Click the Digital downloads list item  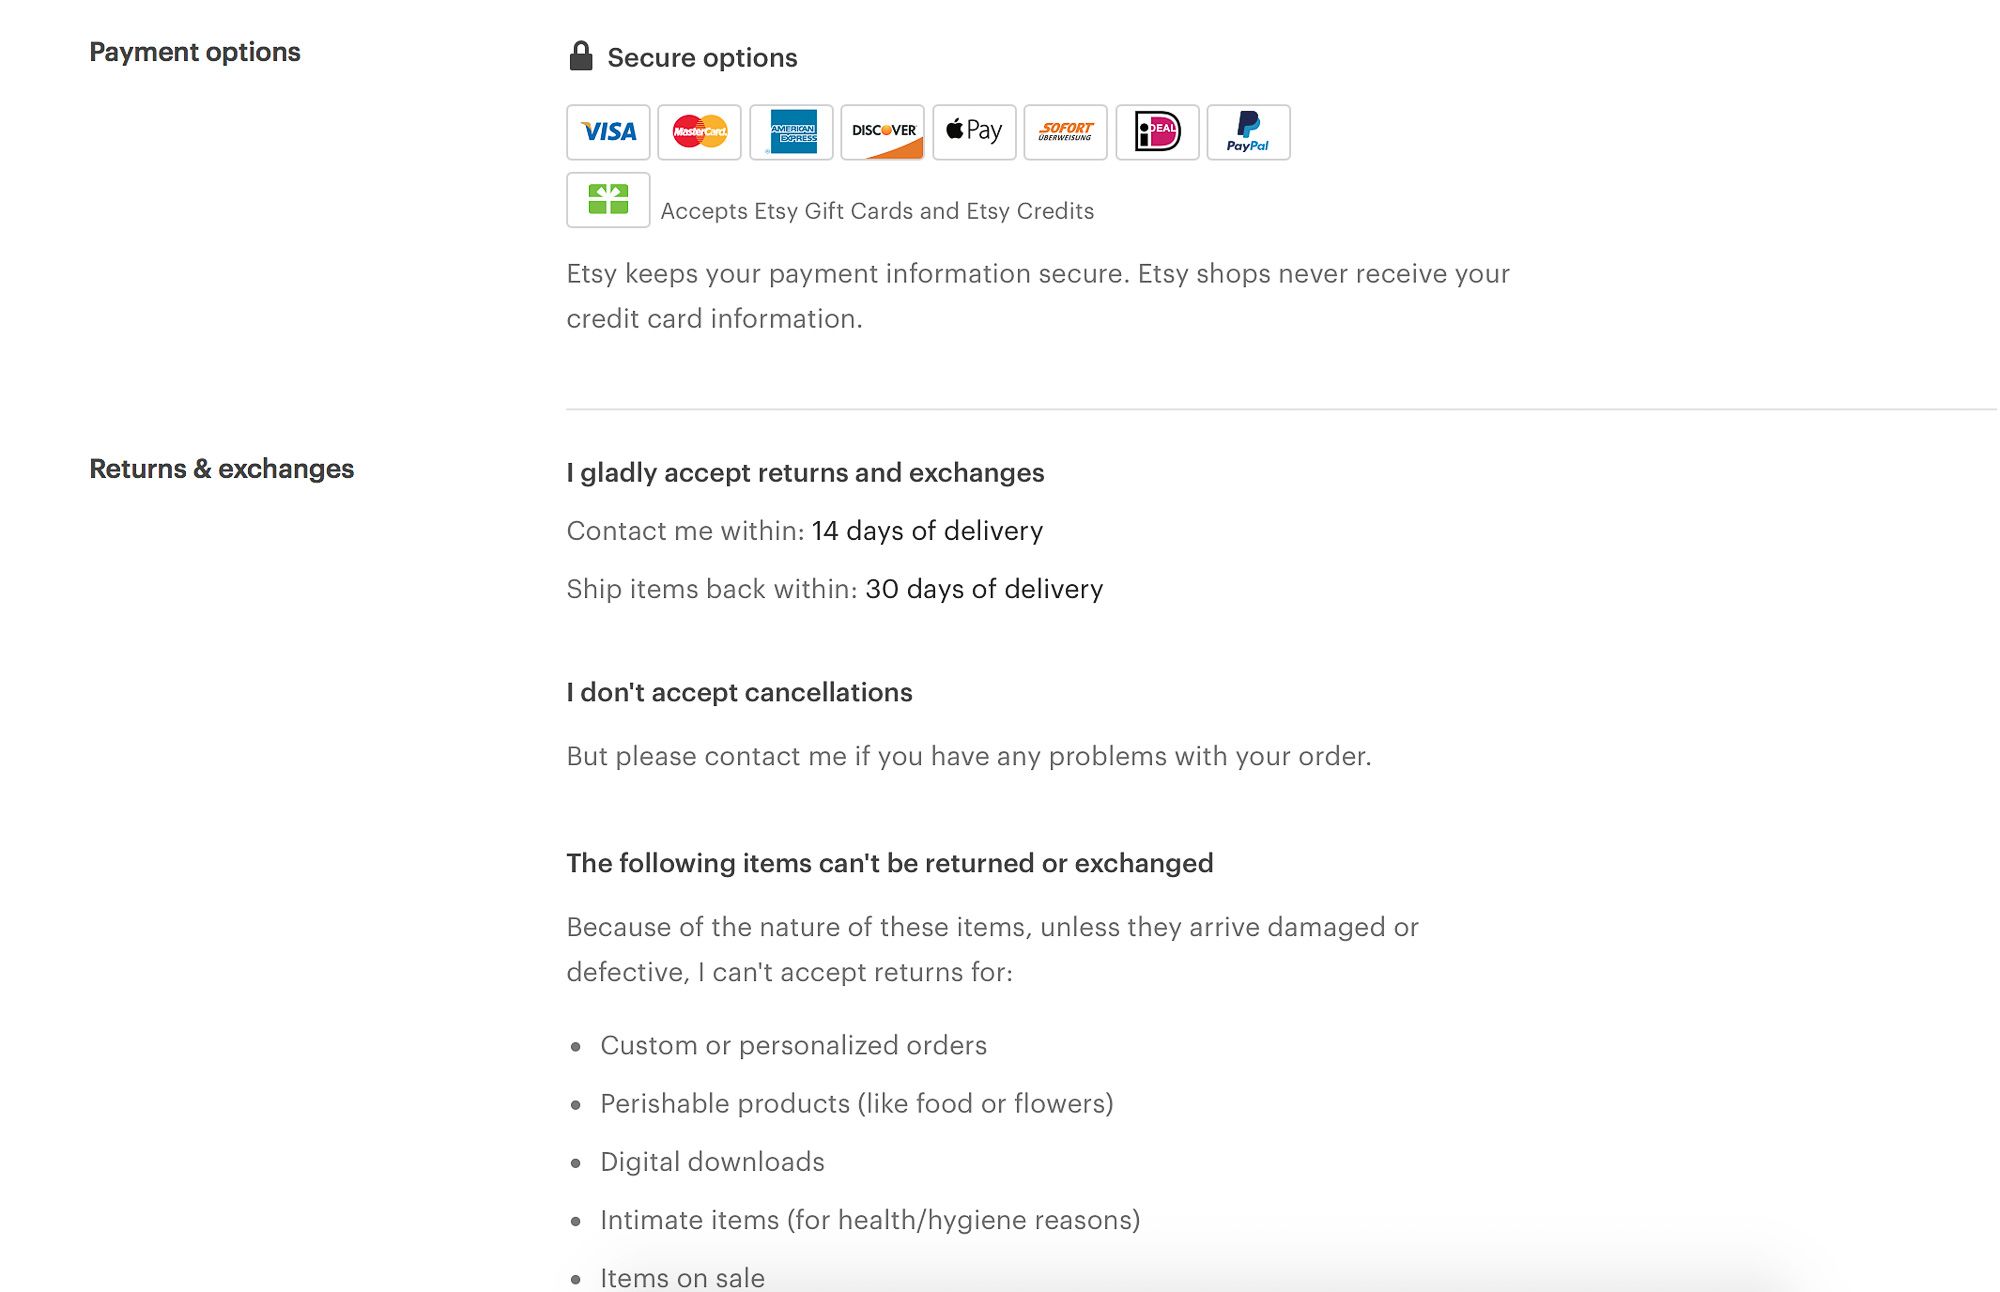pos(711,1161)
